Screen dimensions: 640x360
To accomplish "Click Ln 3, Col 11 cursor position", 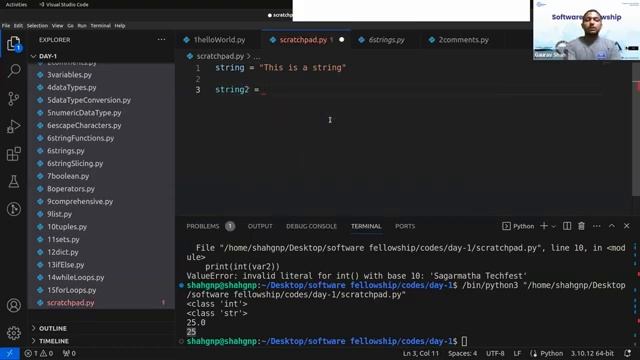I will [x=421, y=353].
